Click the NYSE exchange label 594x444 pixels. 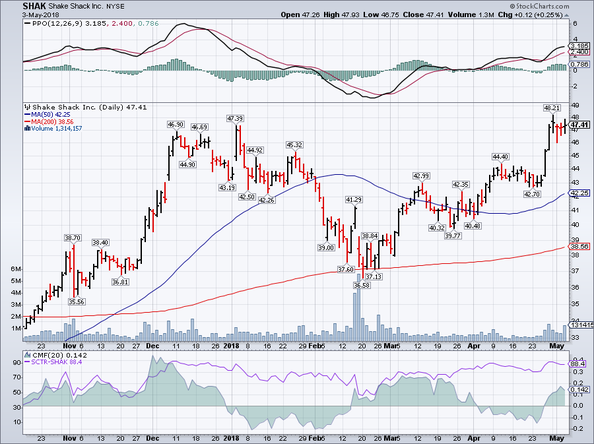pyautogui.click(x=116, y=6)
